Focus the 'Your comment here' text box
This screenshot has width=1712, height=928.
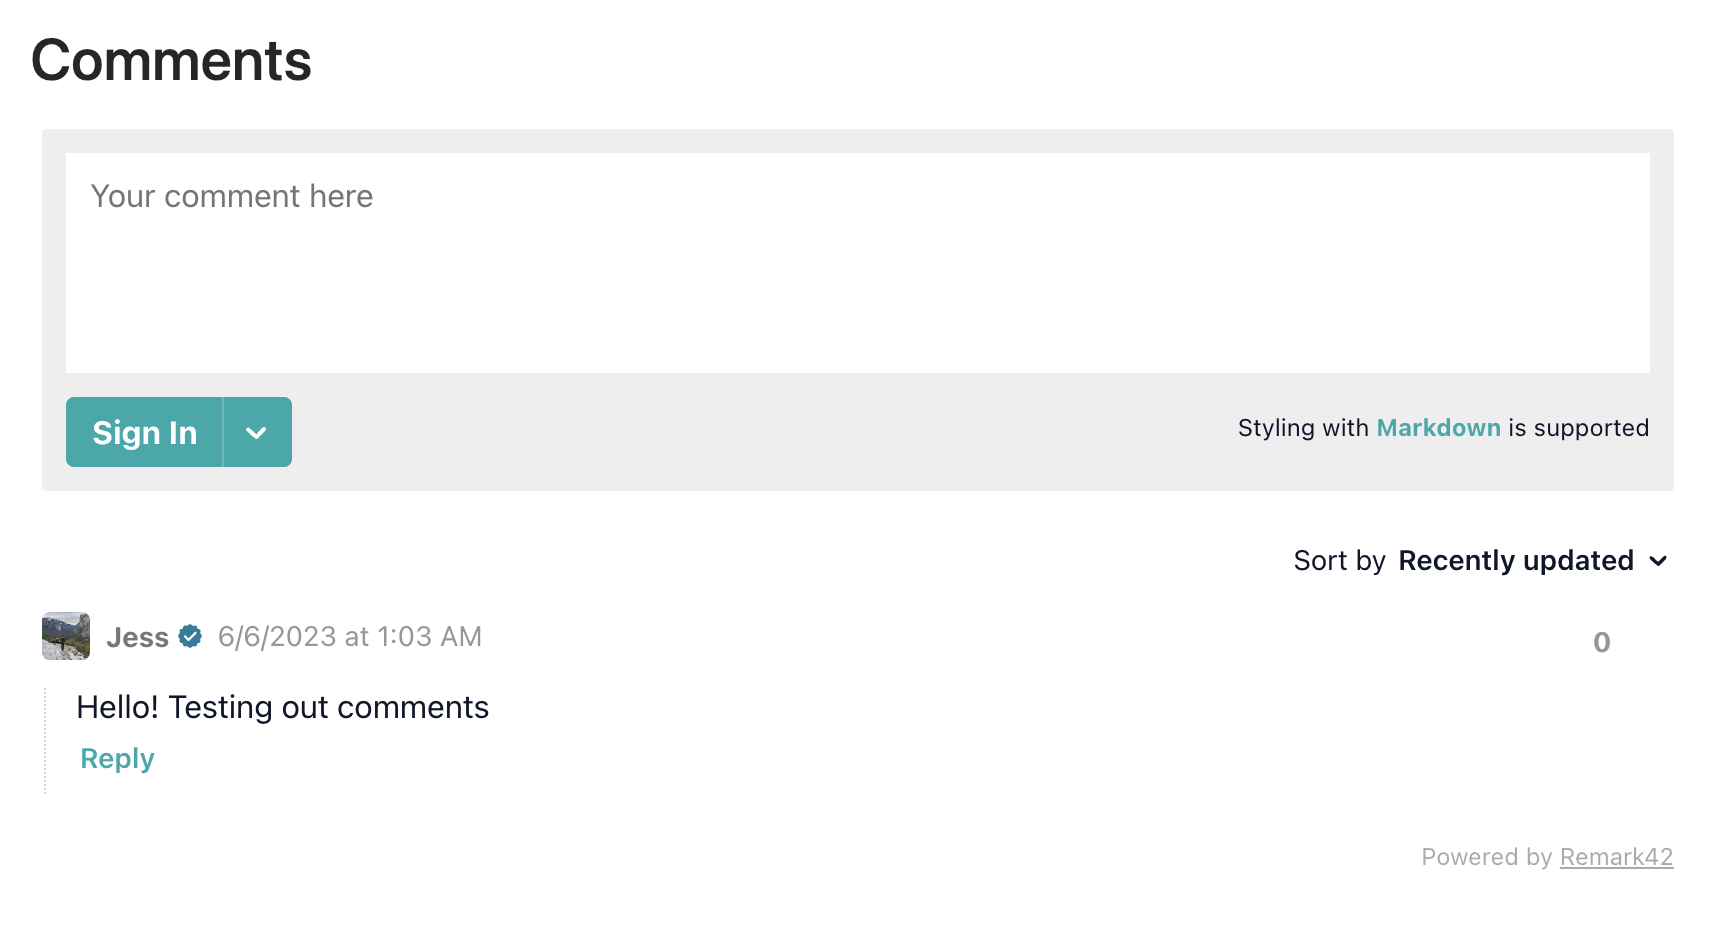(x=858, y=263)
